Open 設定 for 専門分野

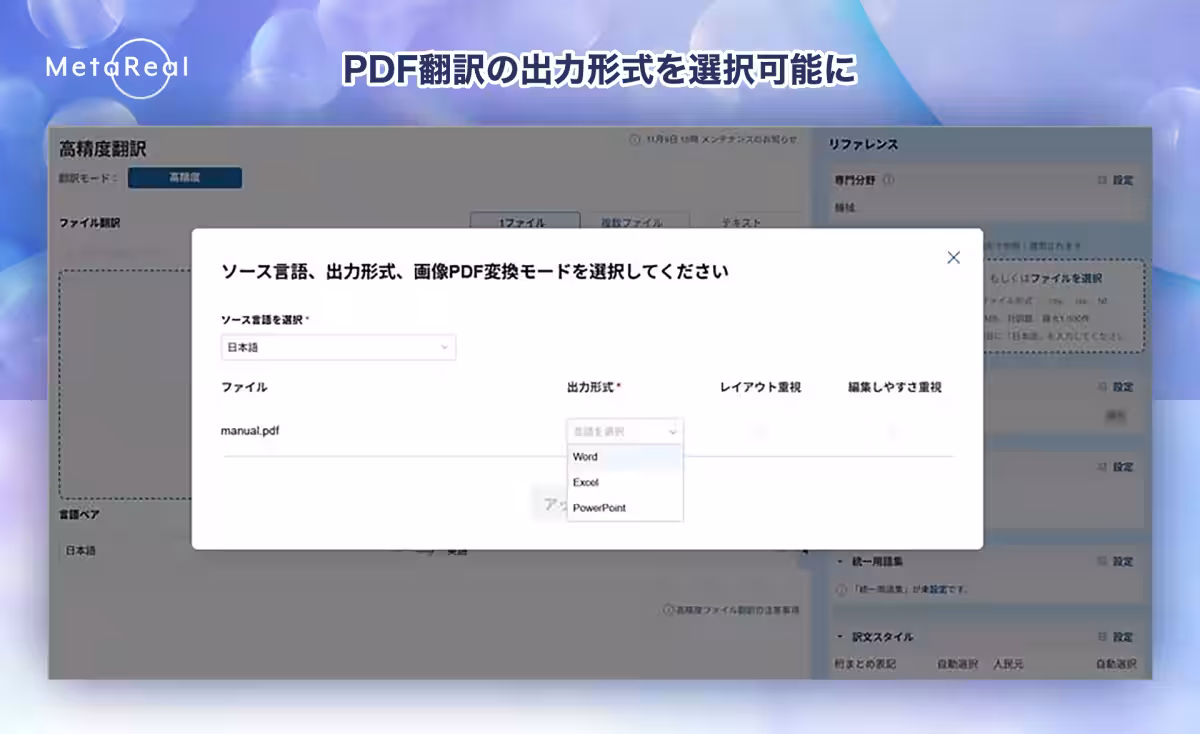click(1115, 181)
